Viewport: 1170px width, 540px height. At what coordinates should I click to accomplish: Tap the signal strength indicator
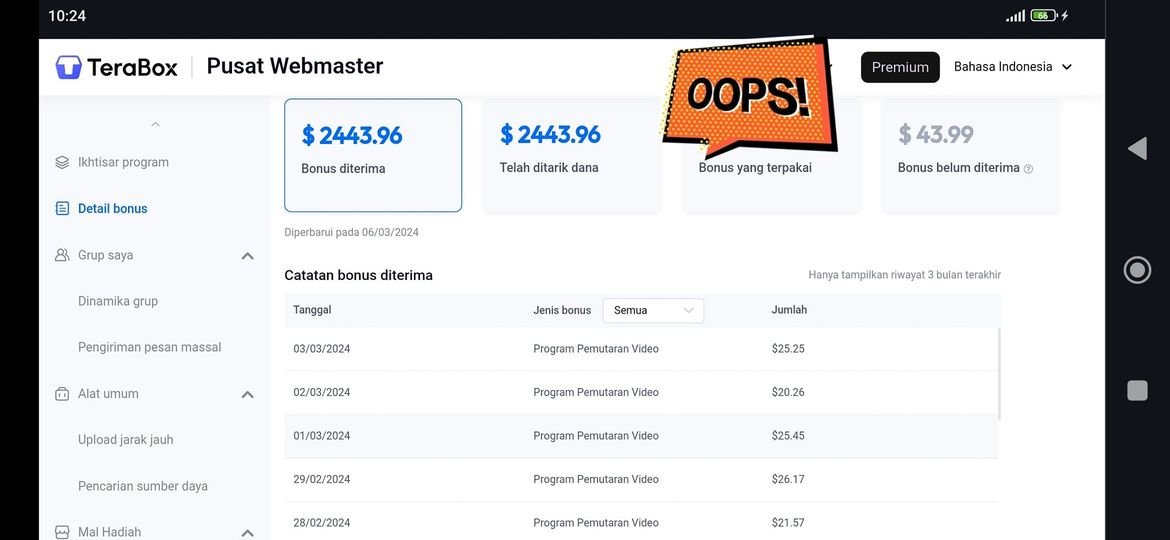click(x=1015, y=16)
